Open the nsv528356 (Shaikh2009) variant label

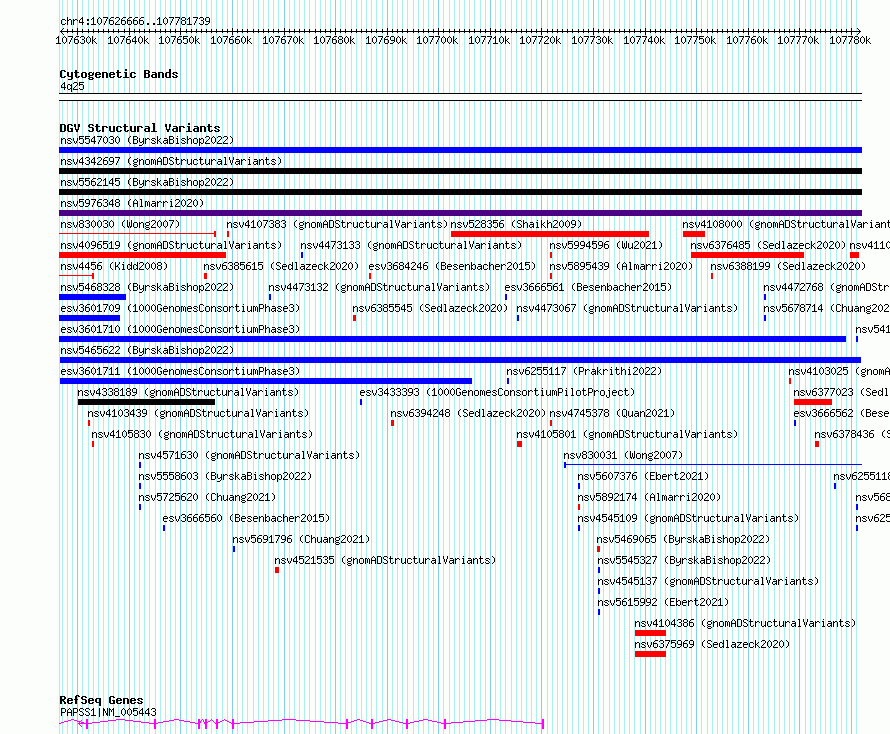[x=516, y=224]
